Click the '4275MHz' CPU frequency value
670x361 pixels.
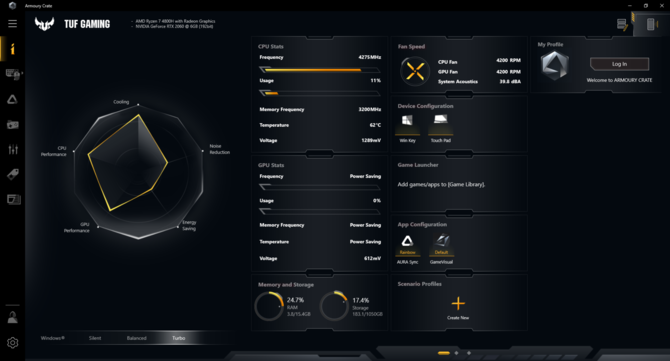point(370,57)
